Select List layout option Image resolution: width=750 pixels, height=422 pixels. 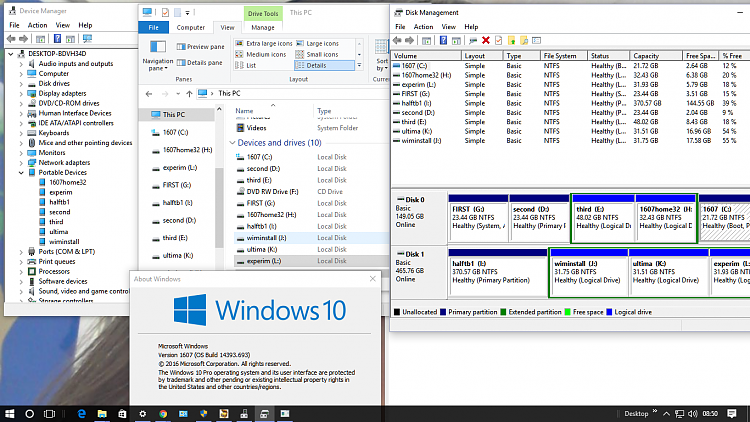246,66
